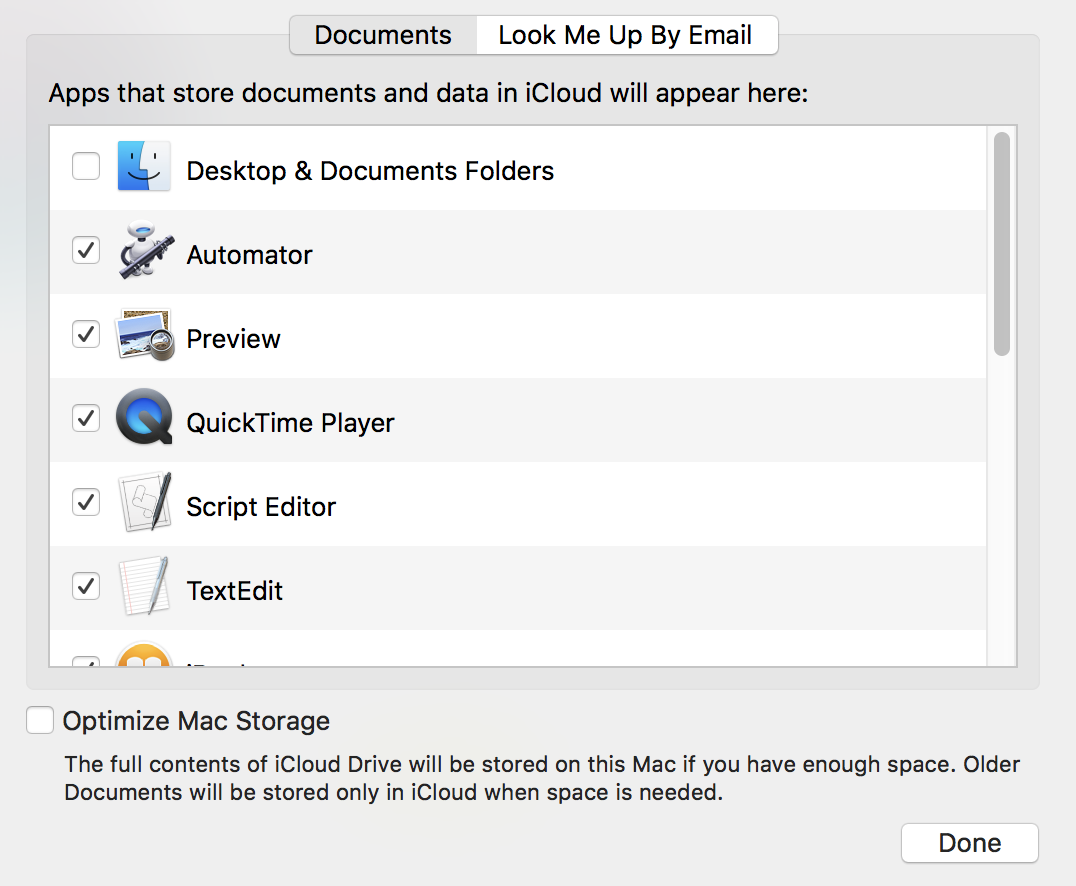Uncheck the Script Editor checkbox
The width and height of the screenshot is (1076, 886).
(86, 502)
